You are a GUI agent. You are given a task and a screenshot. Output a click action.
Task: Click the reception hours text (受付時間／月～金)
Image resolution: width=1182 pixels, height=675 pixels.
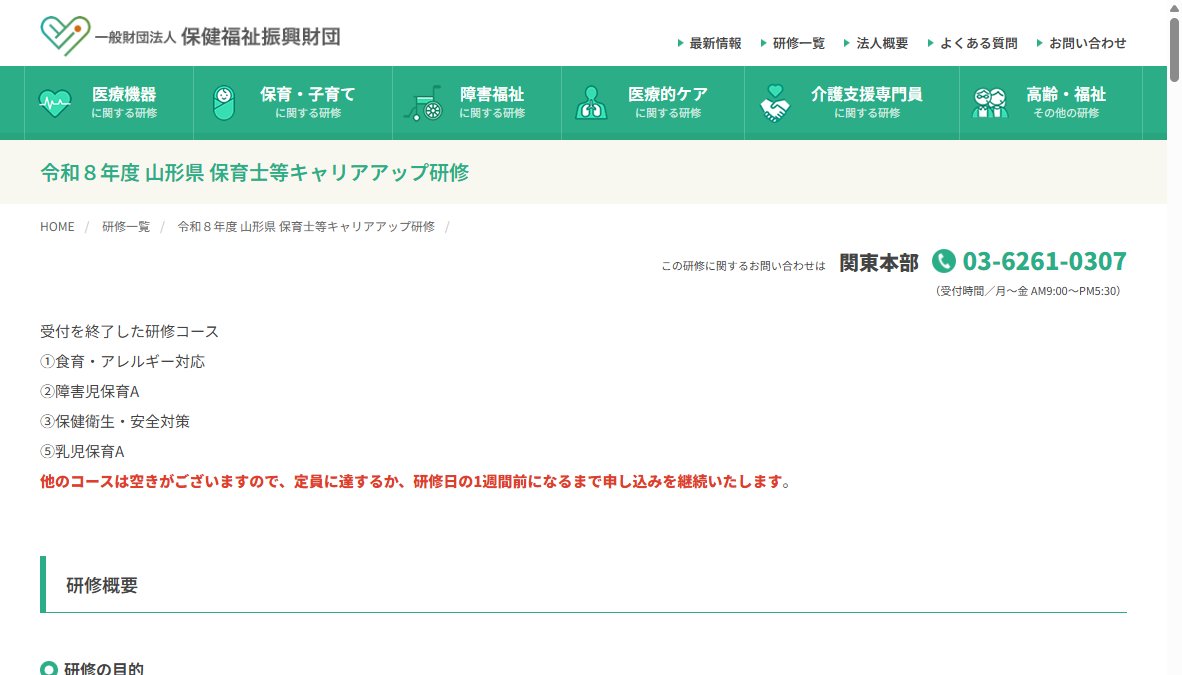coord(1028,291)
